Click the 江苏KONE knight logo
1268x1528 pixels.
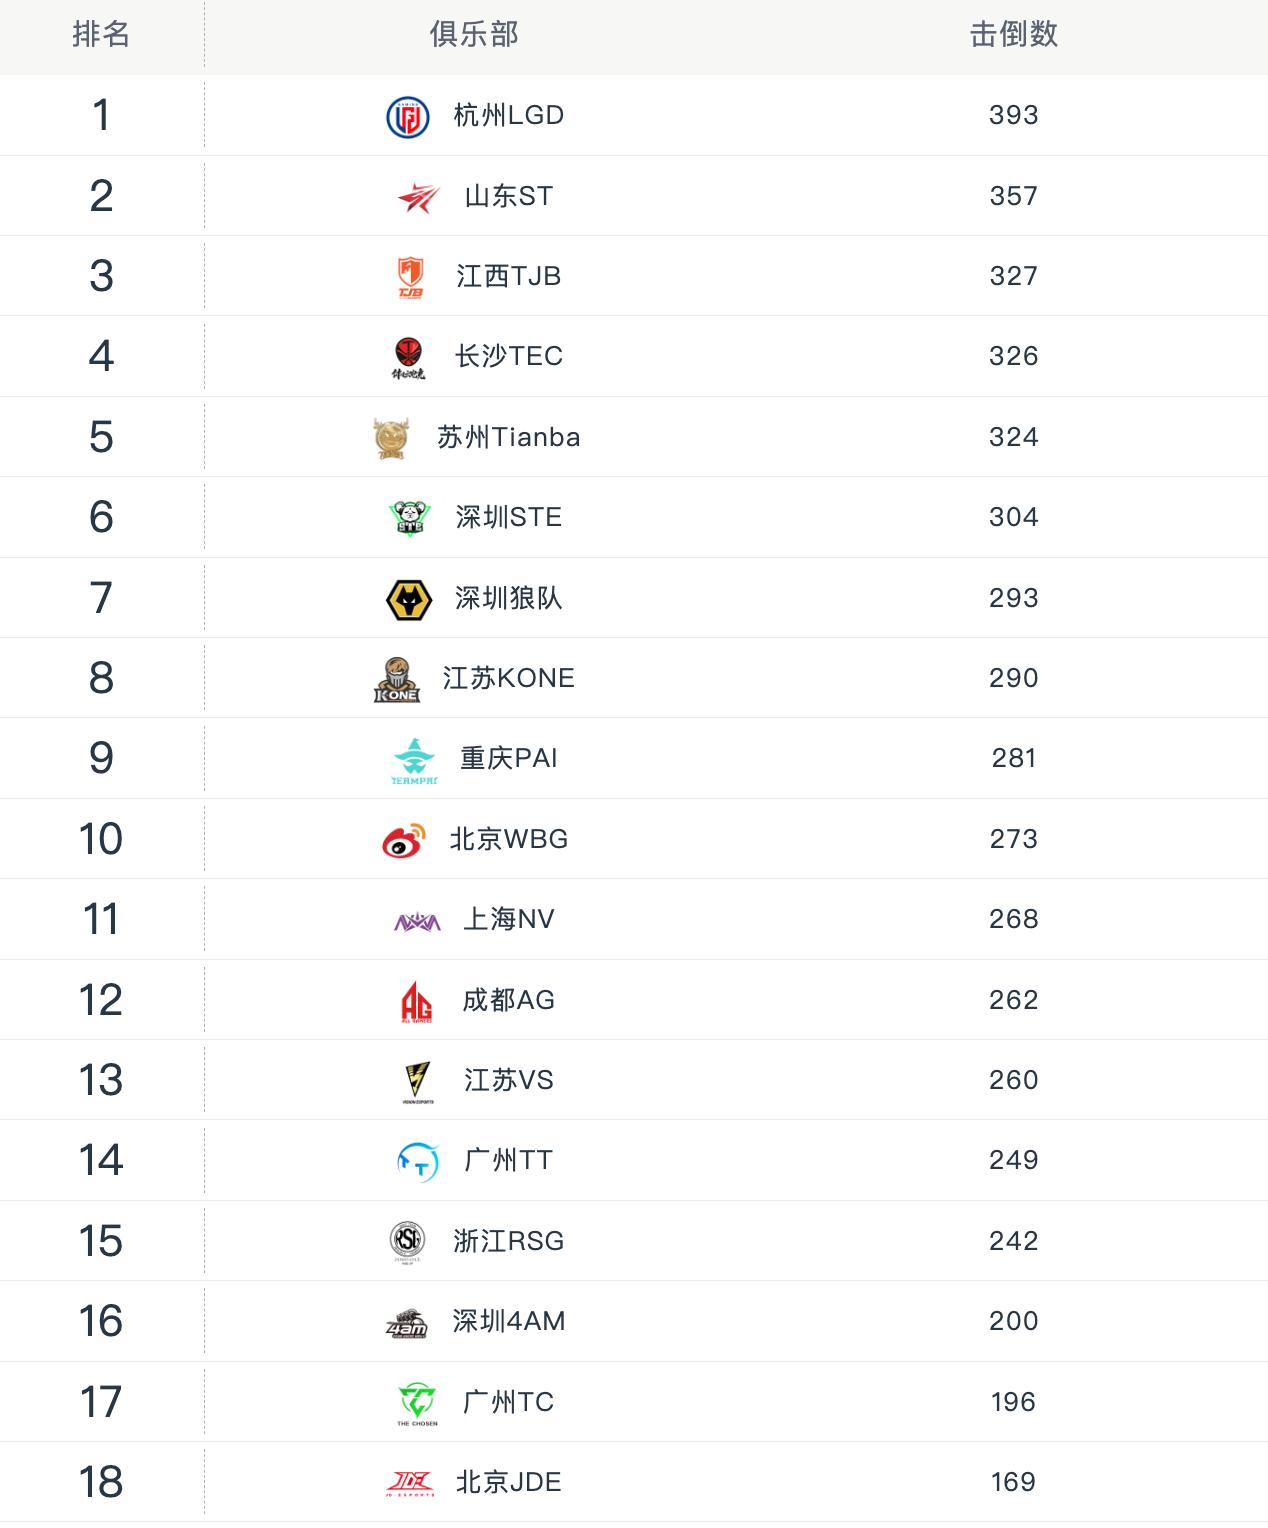(x=397, y=680)
